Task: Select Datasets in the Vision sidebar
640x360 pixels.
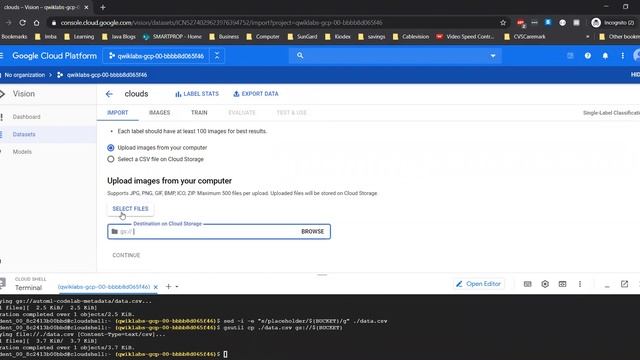Action: tap(24, 134)
